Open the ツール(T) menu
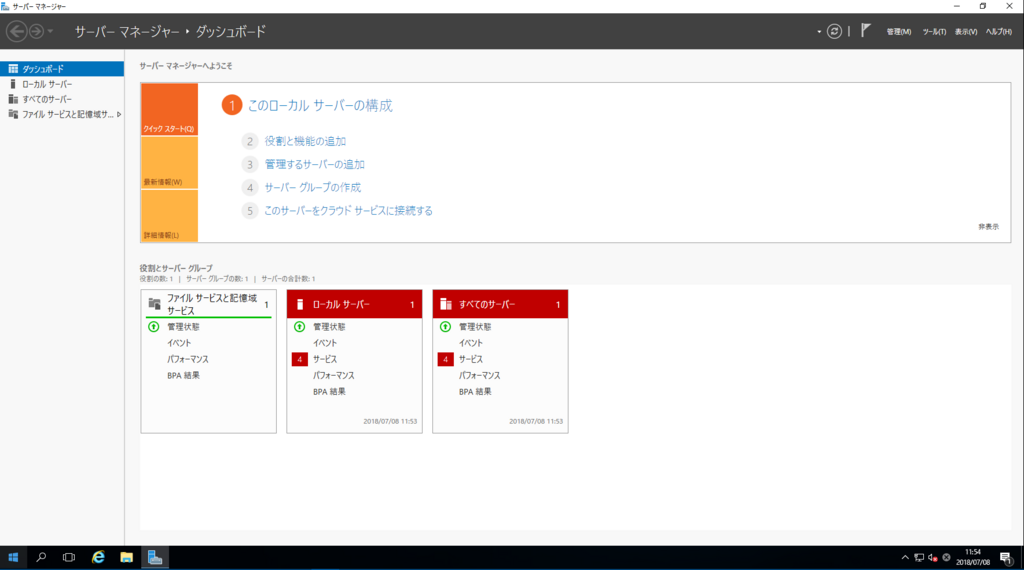The width and height of the screenshot is (1024, 570). pyautogui.click(x=934, y=31)
